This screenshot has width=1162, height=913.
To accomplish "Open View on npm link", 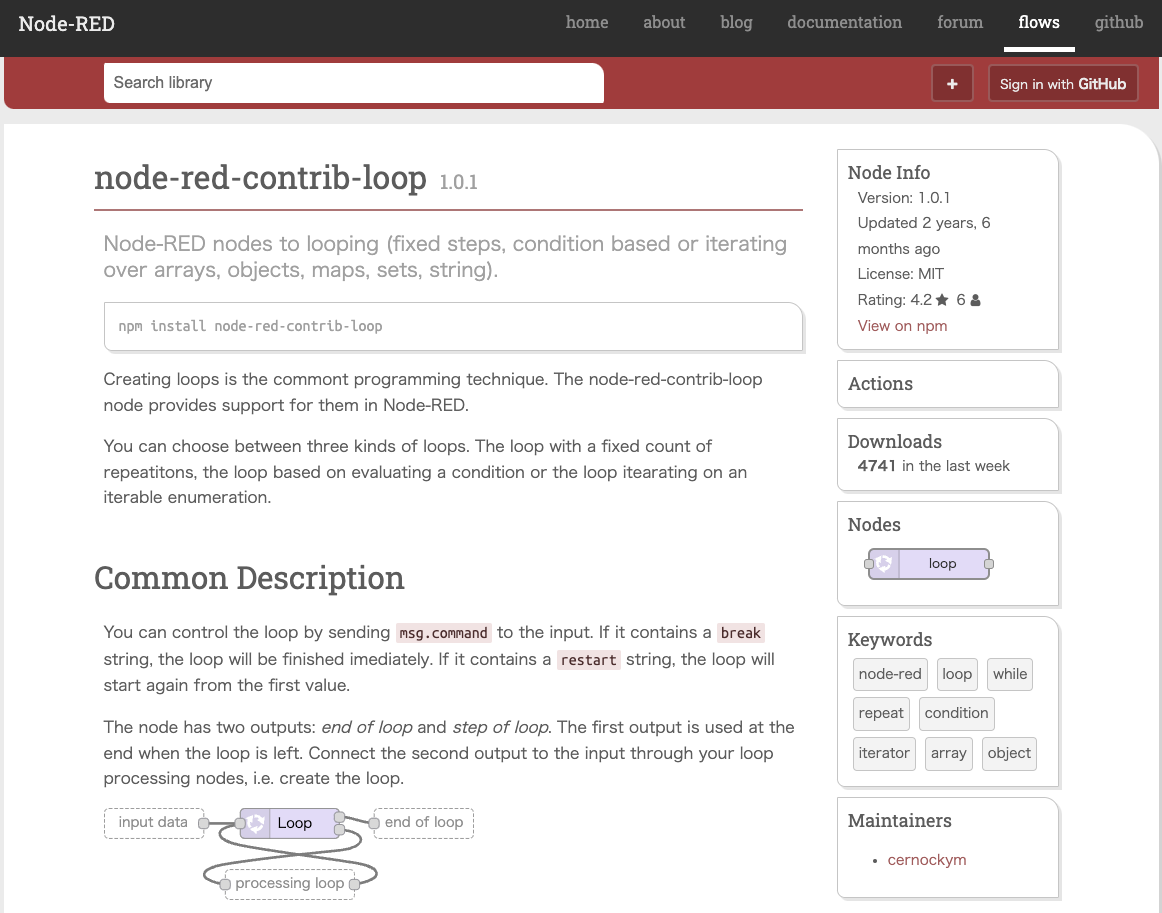I will 902,326.
